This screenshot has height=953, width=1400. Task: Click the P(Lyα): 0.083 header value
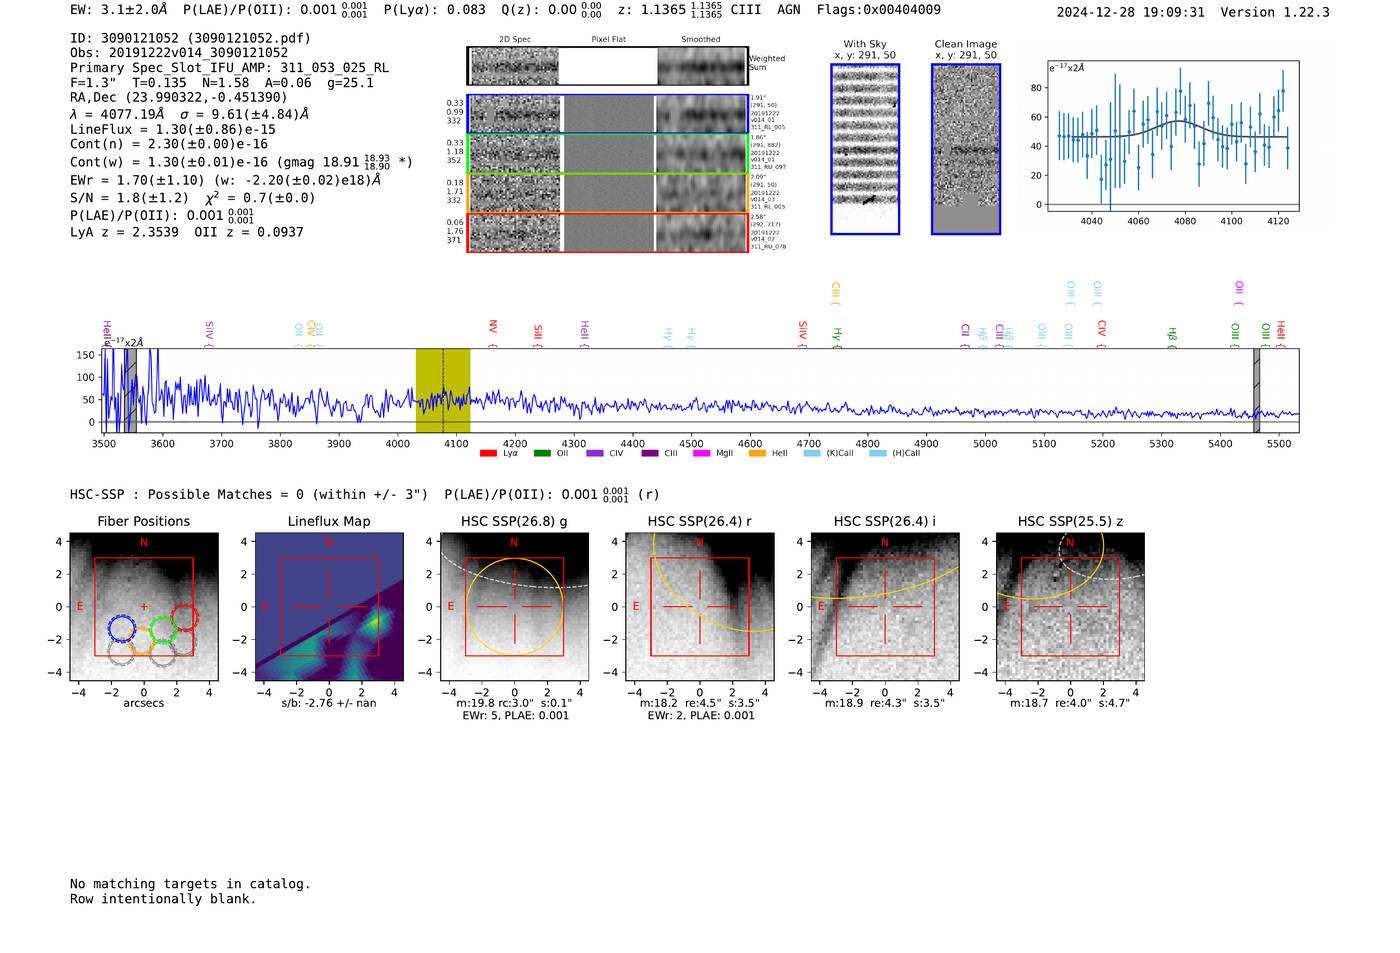435,10
